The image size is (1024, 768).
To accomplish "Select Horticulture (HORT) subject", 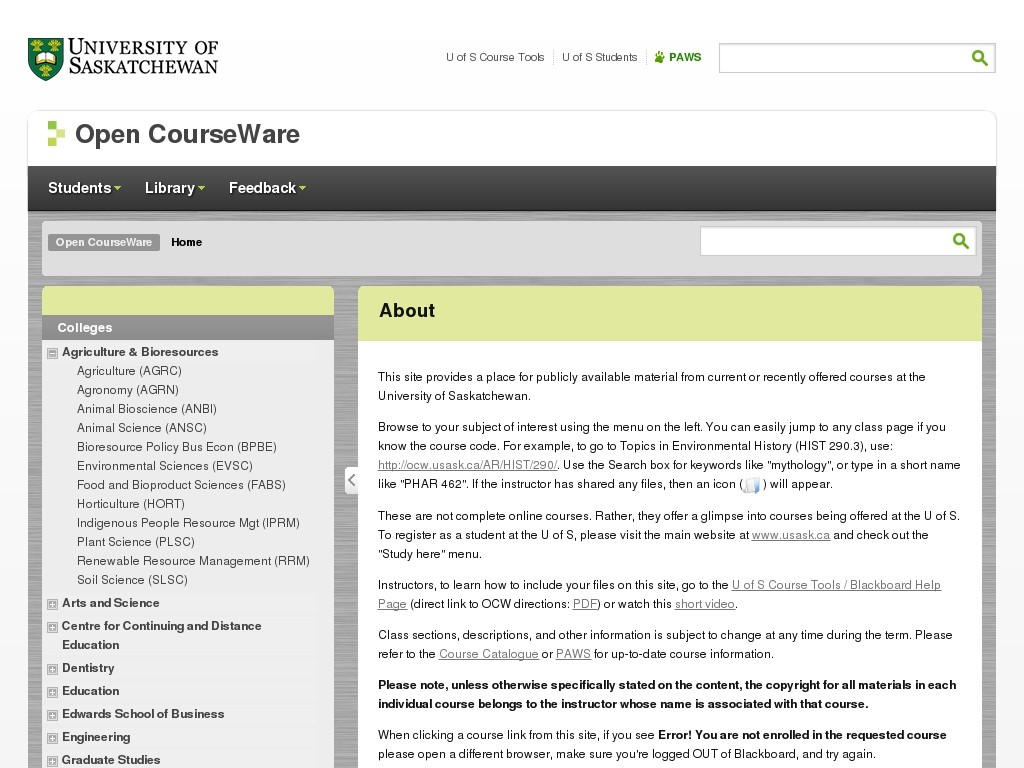I will [131, 504].
